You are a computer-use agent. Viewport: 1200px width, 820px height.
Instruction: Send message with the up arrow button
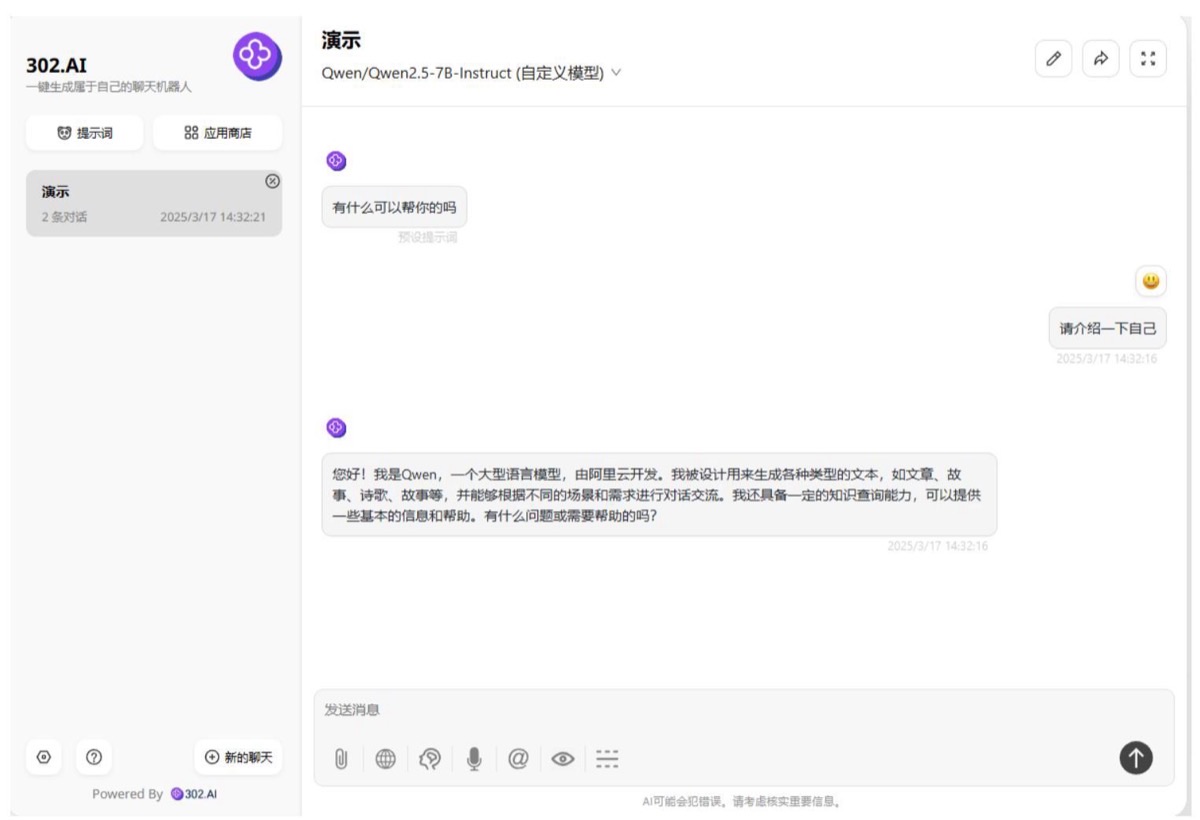[1135, 758]
